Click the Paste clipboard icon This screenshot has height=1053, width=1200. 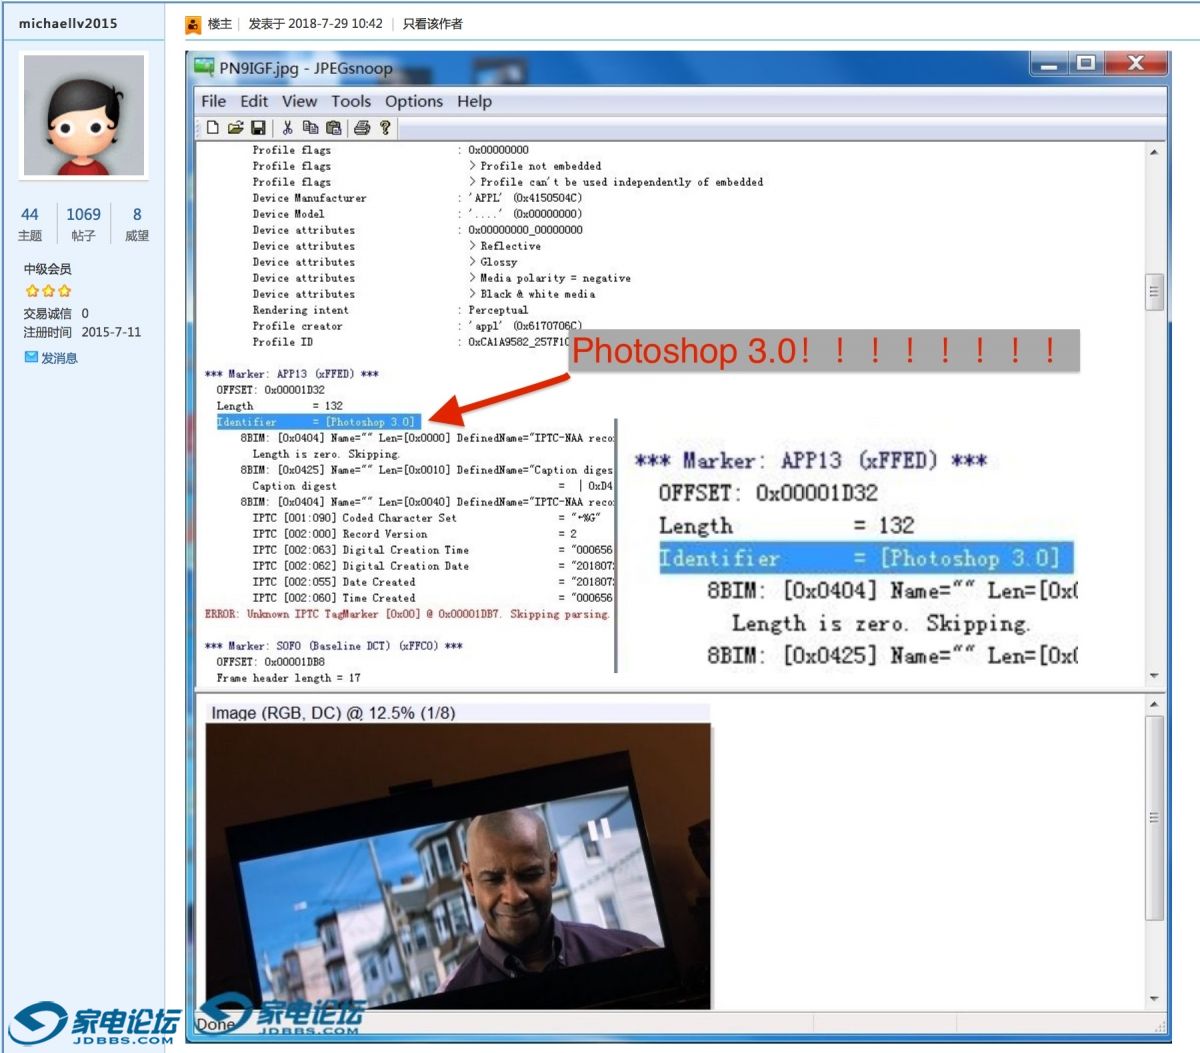(x=334, y=128)
